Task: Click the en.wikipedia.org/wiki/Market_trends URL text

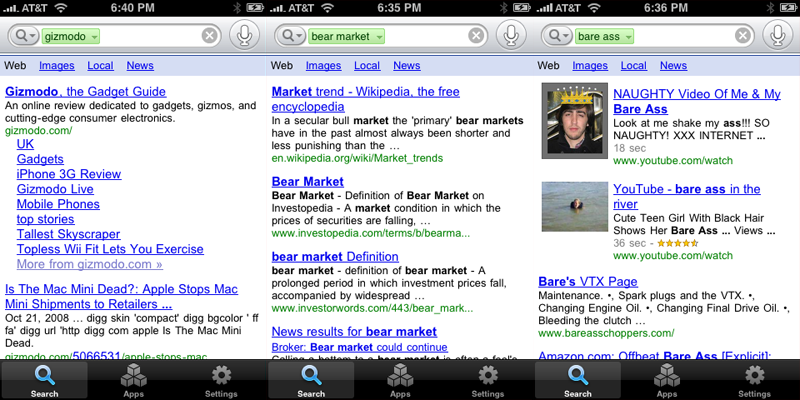Action: coord(357,158)
